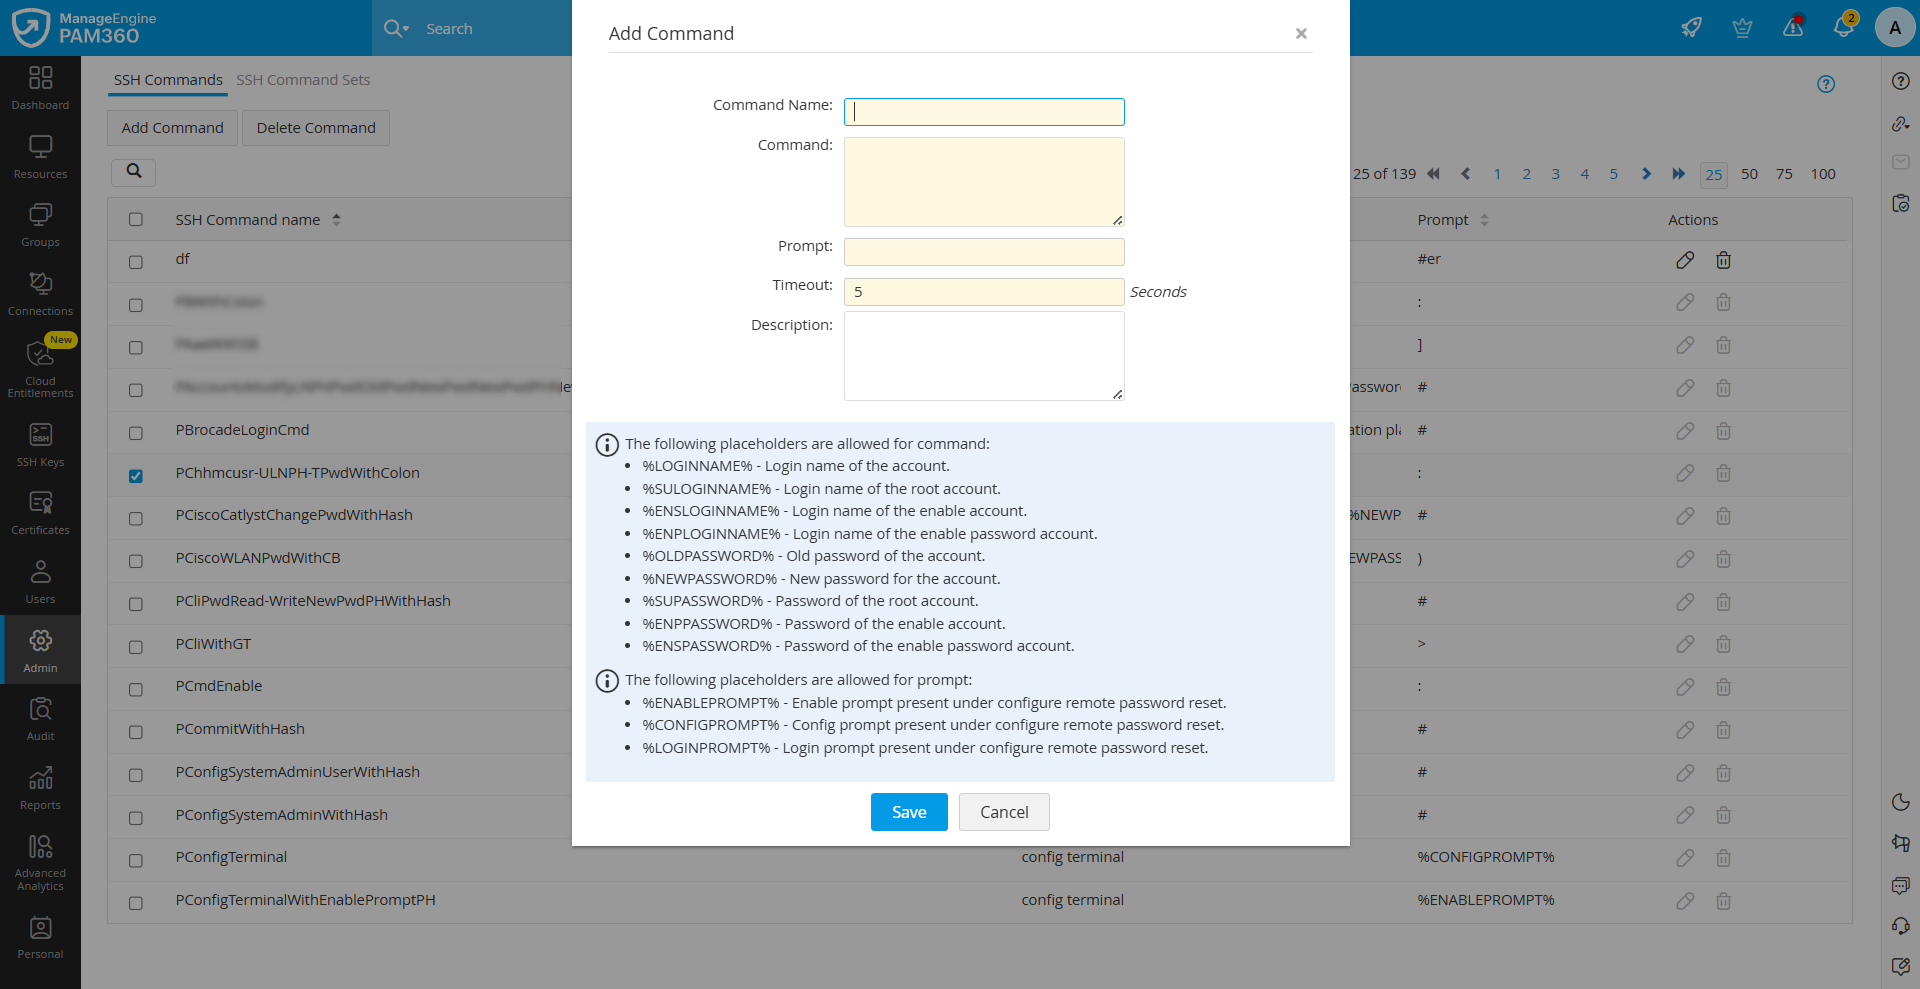Screen dimensions: 1920x989
Task: Open SSH Keys in the sidebar
Action: tap(40, 444)
